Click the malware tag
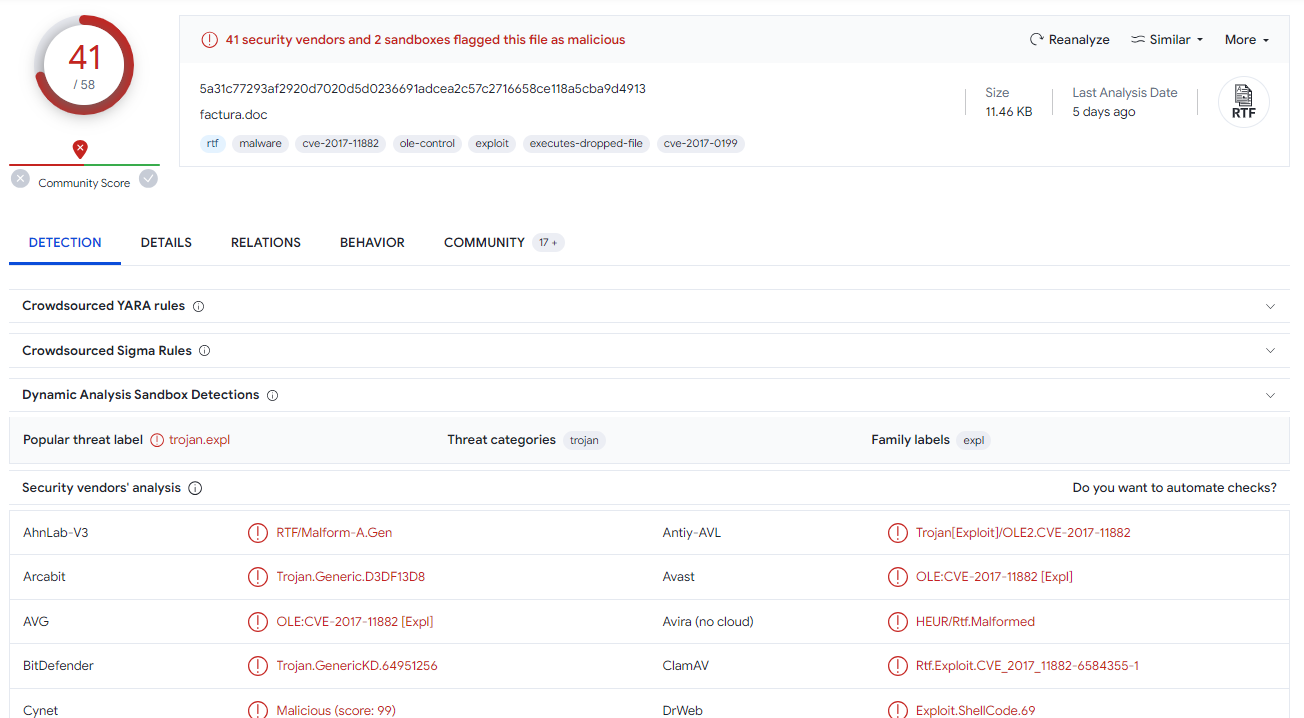The width and height of the screenshot is (1304, 718). coord(260,144)
